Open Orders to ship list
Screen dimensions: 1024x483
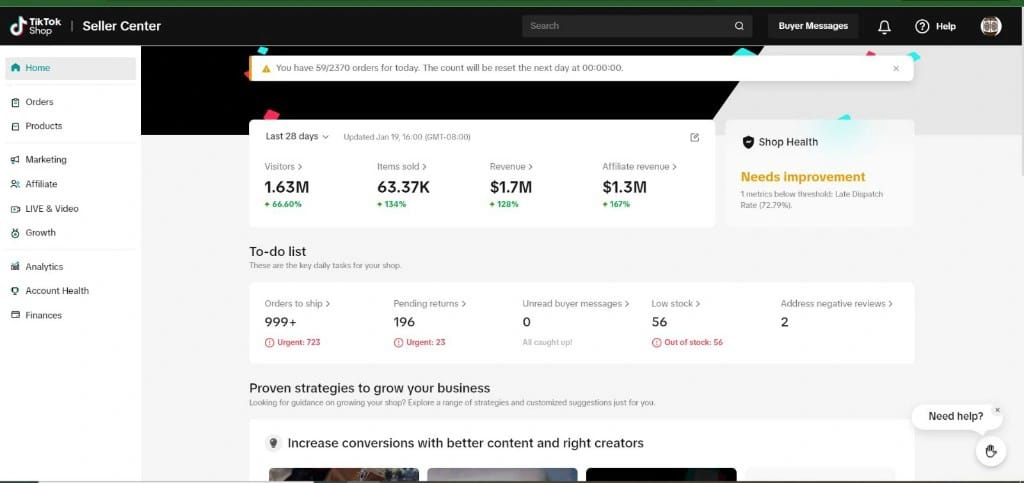[297, 304]
